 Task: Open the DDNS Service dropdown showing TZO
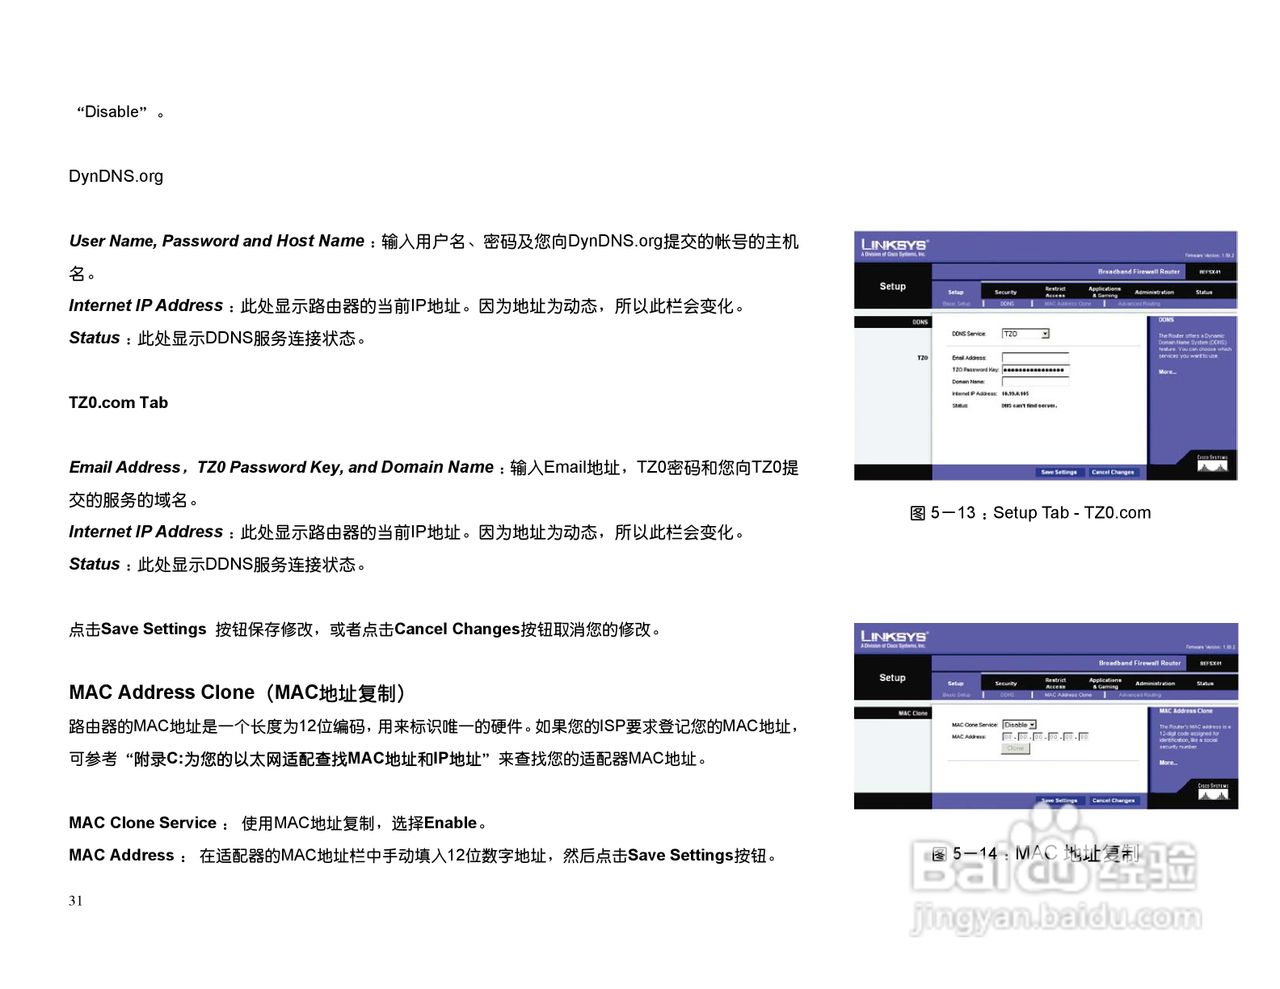pyautogui.click(x=1024, y=334)
